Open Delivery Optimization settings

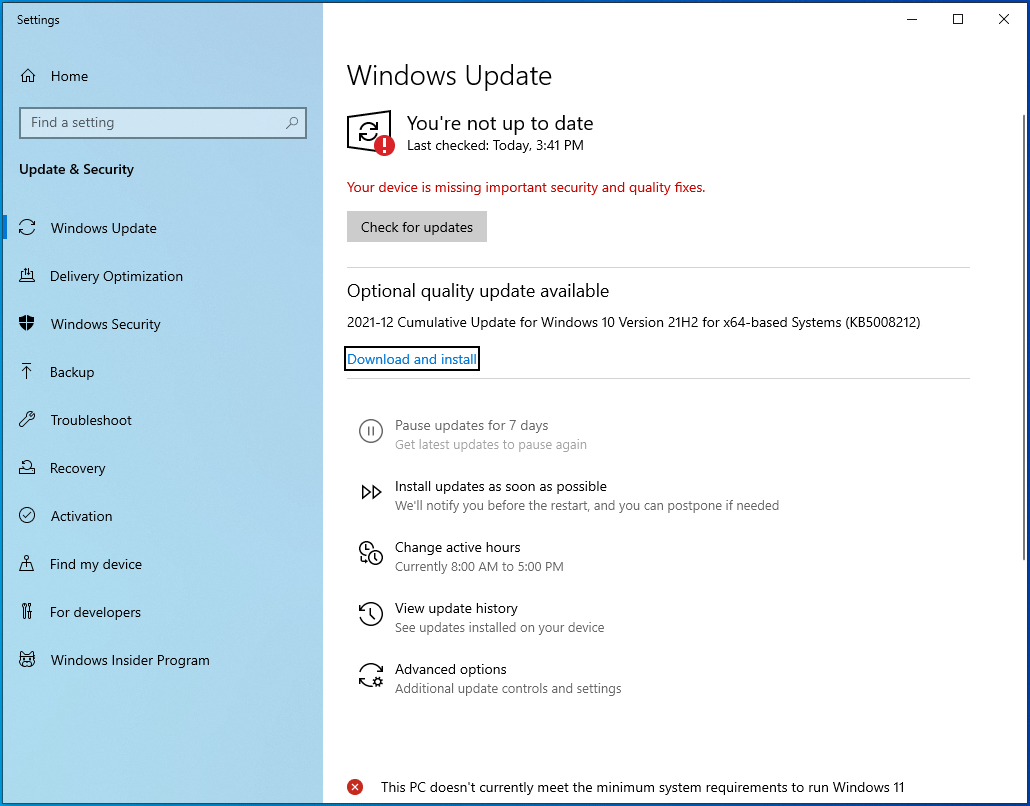[163, 276]
